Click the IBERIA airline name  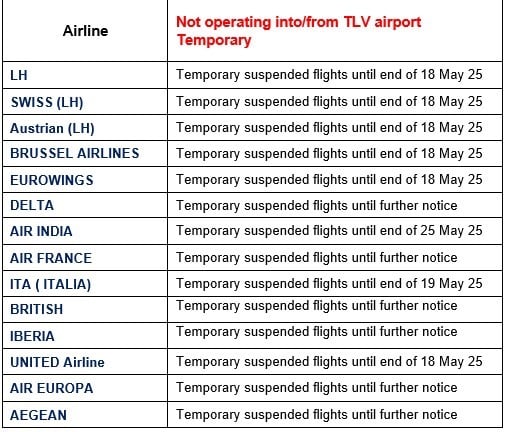[32, 336]
